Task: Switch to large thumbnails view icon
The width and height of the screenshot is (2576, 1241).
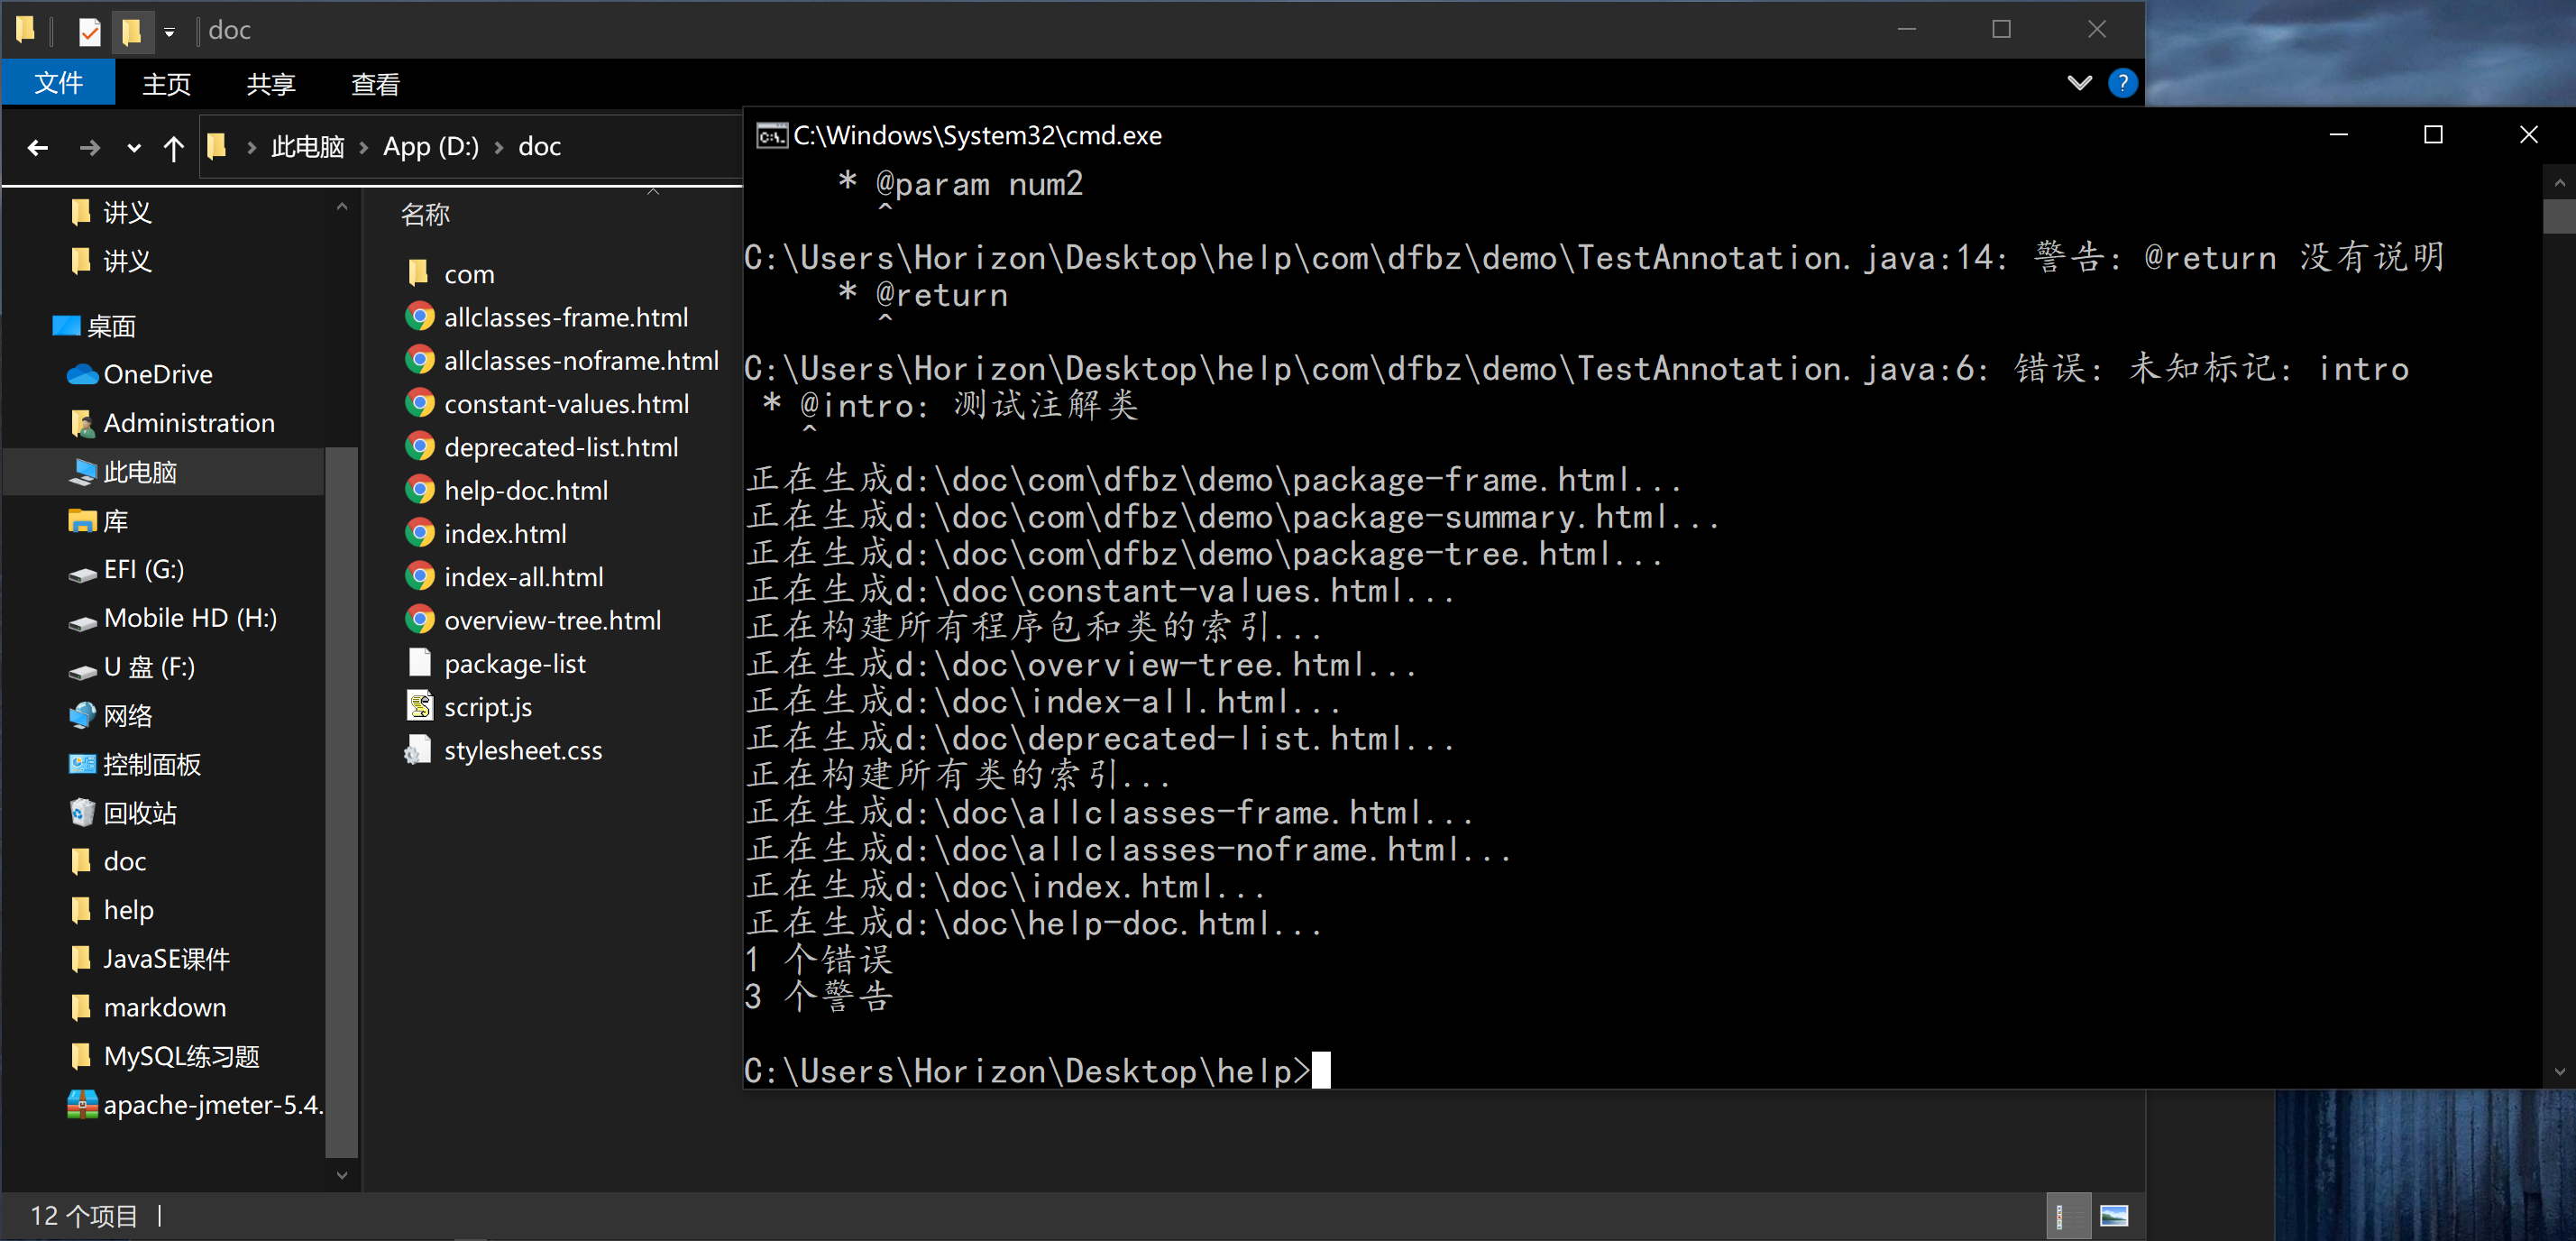Action: pyautogui.click(x=2113, y=1215)
